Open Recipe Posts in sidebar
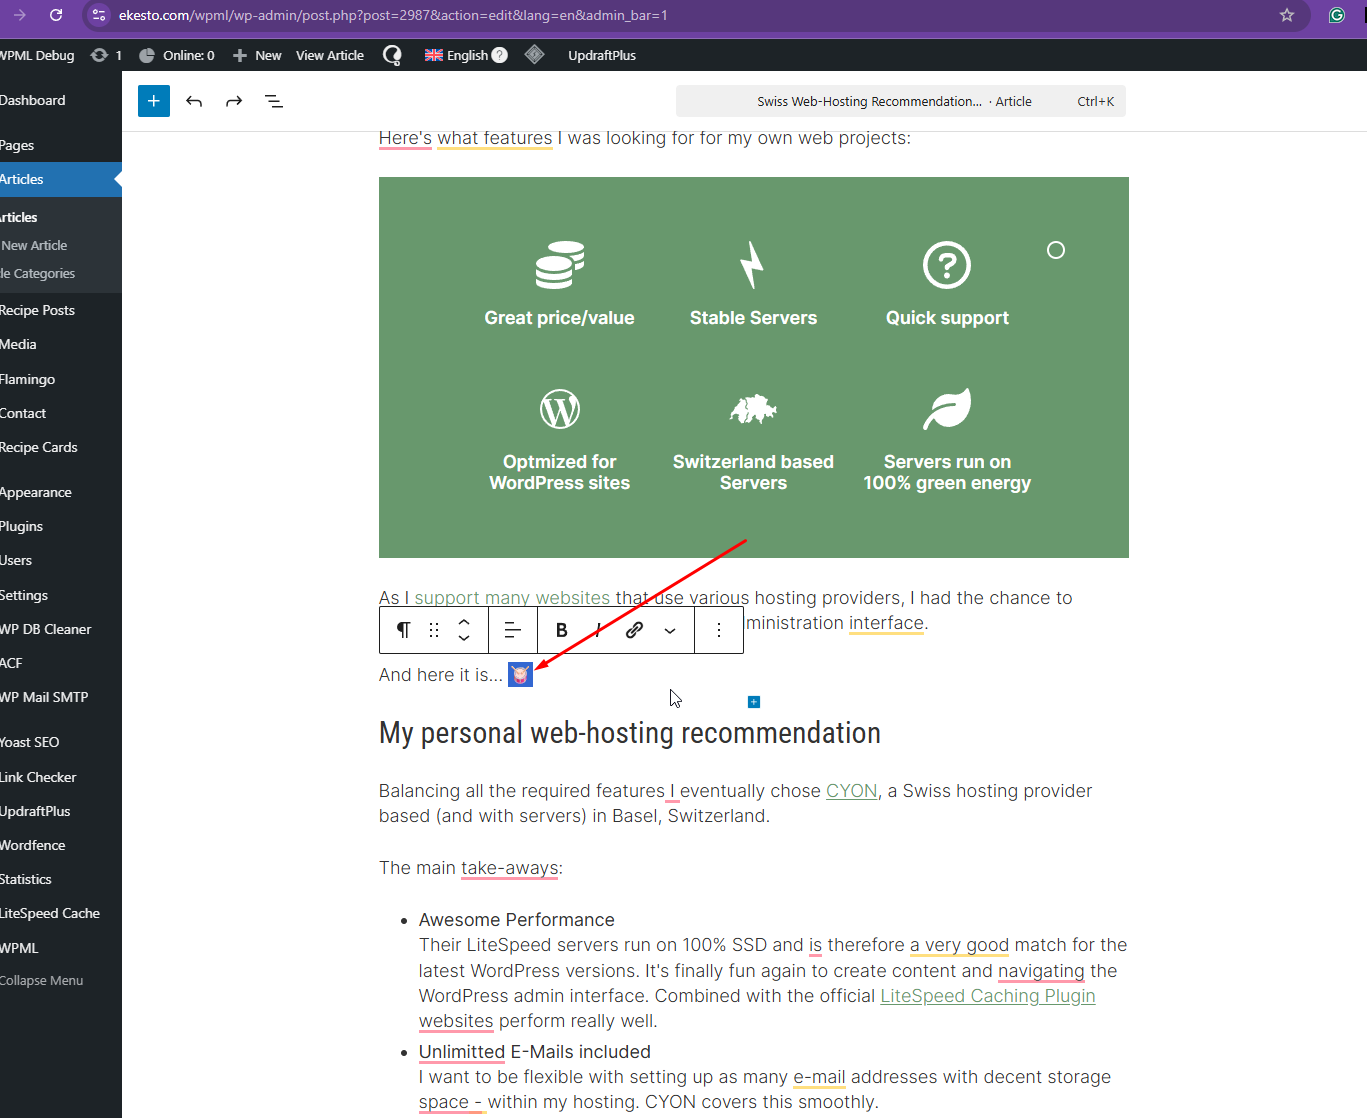The height and width of the screenshot is (1118, 1367). tap(37, 310)
